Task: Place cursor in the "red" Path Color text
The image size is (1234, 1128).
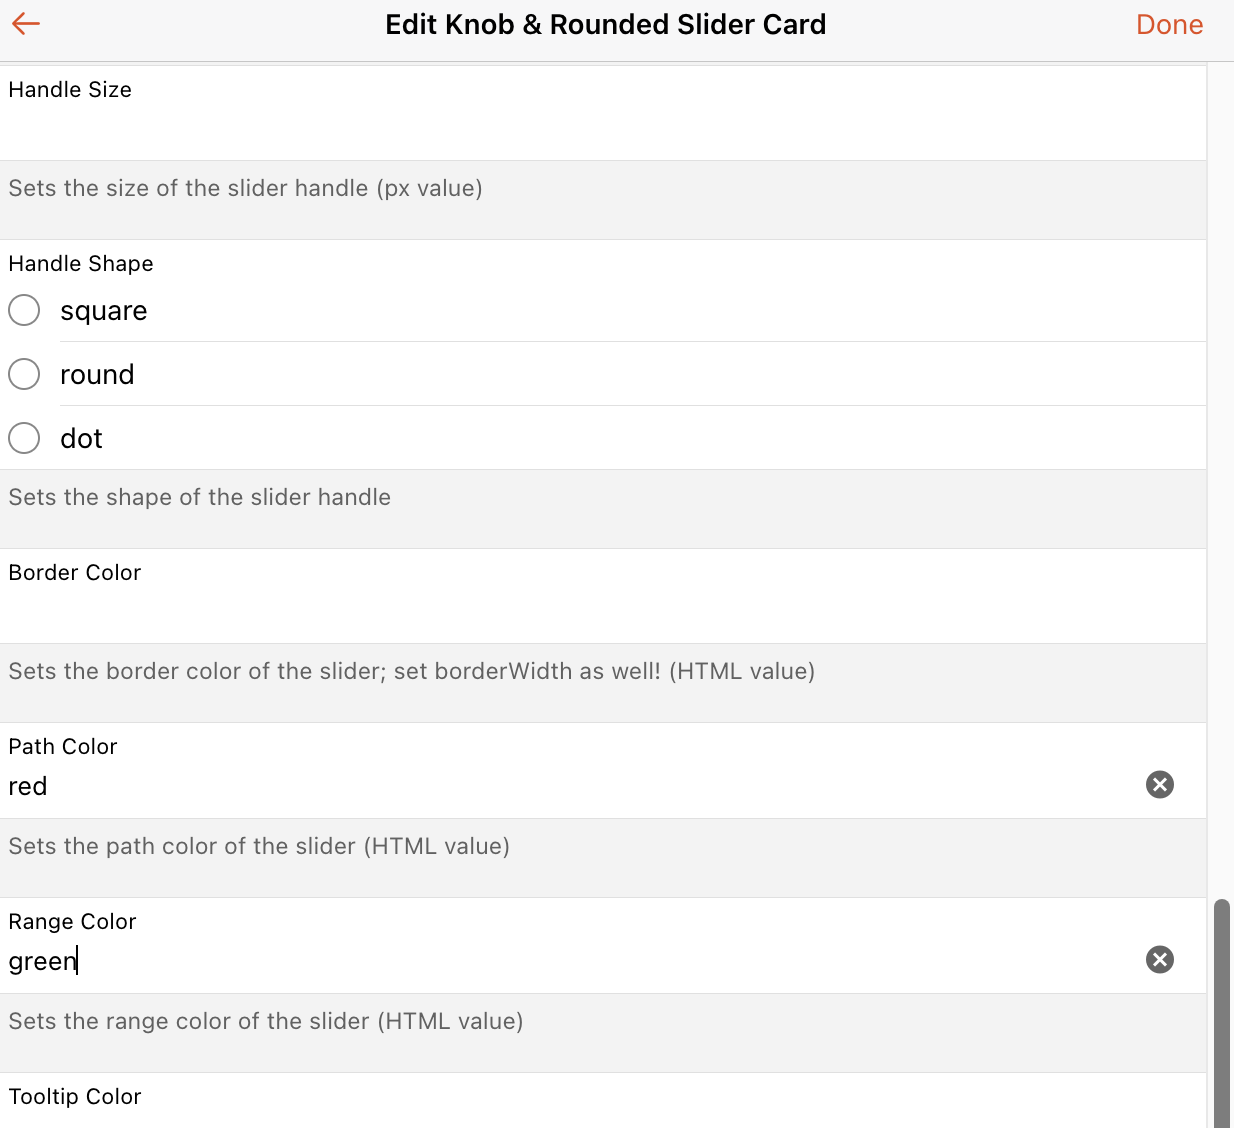Action: click(x=28, y=787)
